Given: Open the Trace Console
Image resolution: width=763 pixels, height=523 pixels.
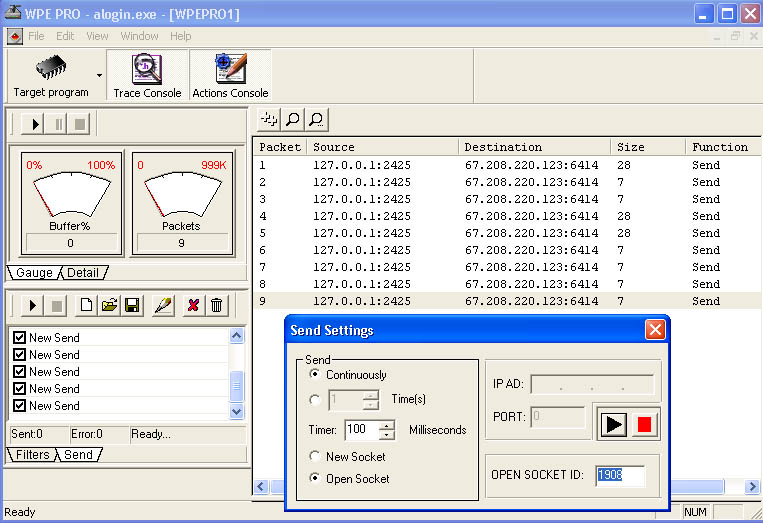Looking at the screenshot, I should (x=147, y=76).
